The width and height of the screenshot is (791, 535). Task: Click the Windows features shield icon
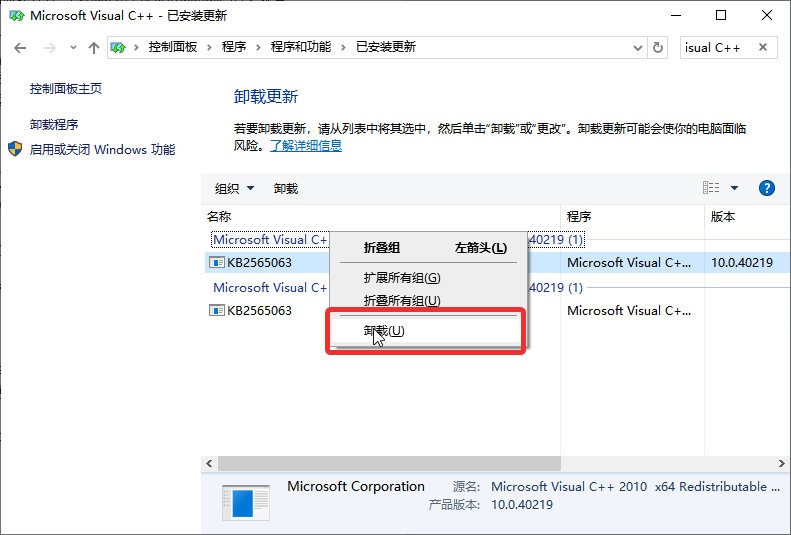click(15, 149)
